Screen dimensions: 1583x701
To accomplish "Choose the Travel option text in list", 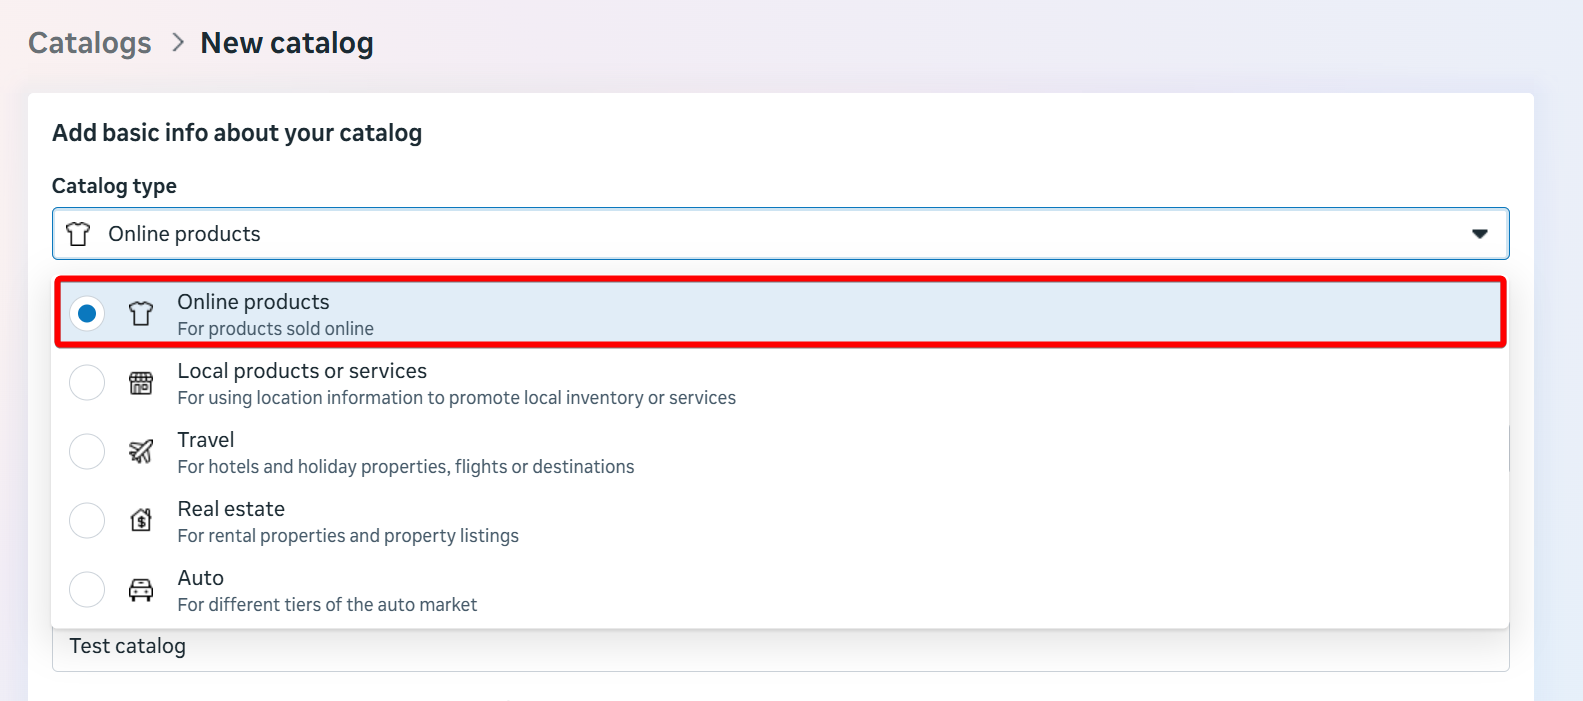I will [x=206, y=440].
